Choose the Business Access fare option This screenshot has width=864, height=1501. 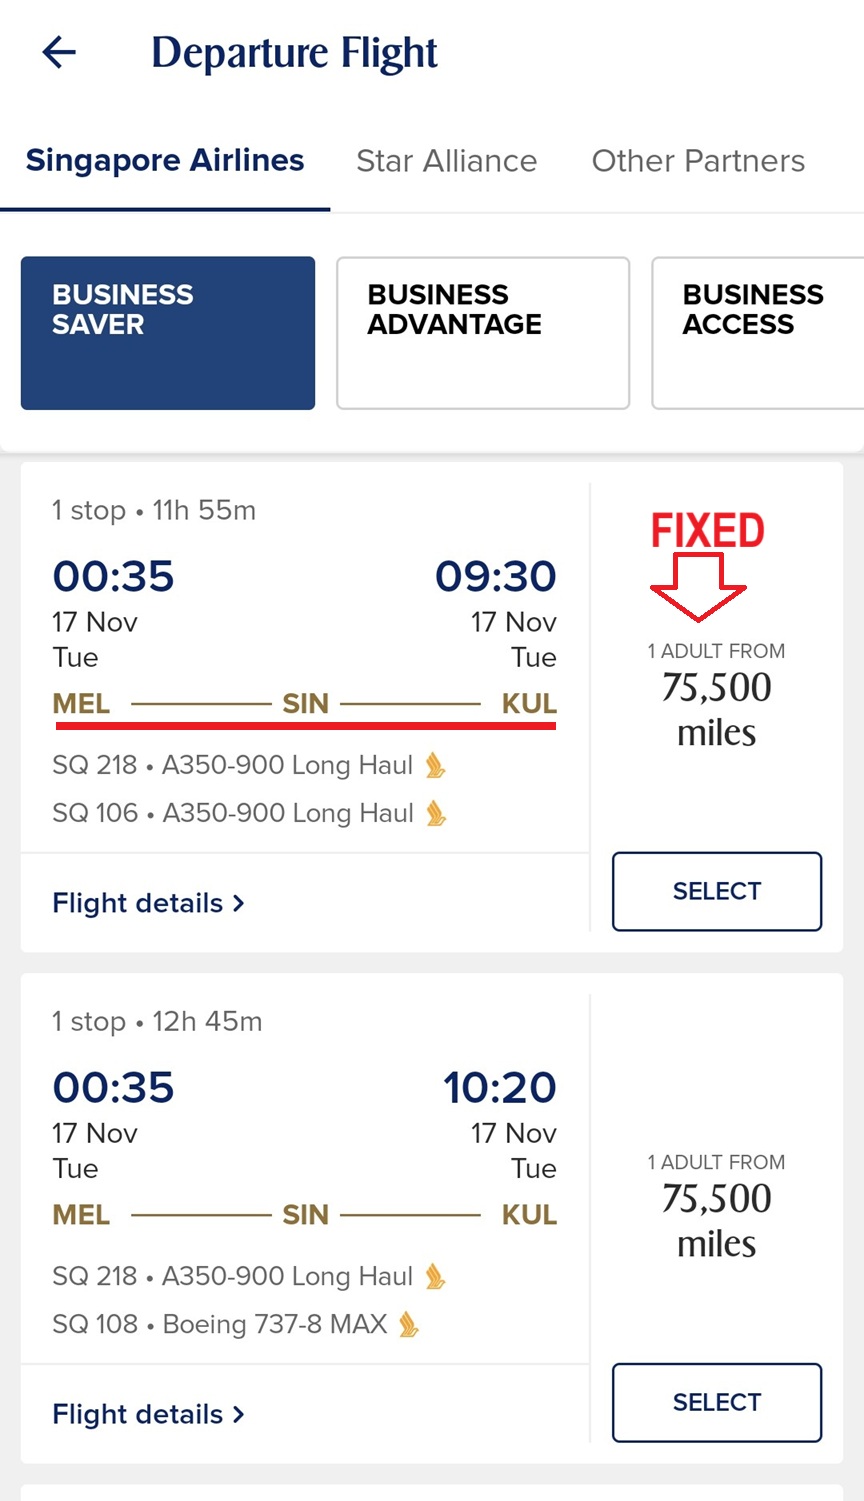point(756,333)
